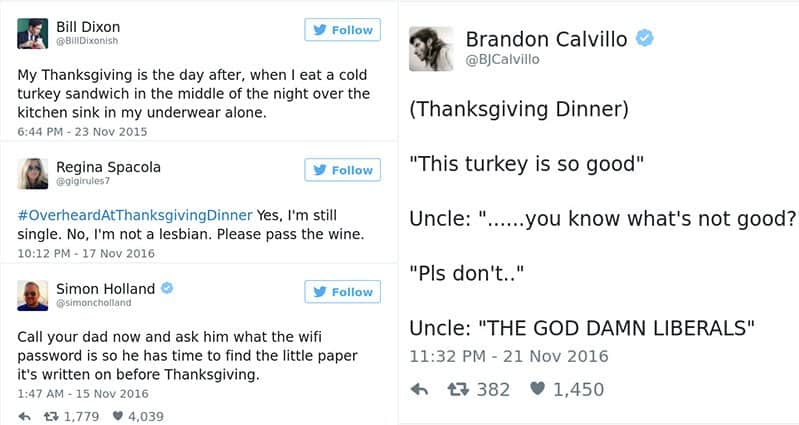799x425 pixels.
Task: Open Bill Dixon's profile picture
Action: [x=33, y=33]
